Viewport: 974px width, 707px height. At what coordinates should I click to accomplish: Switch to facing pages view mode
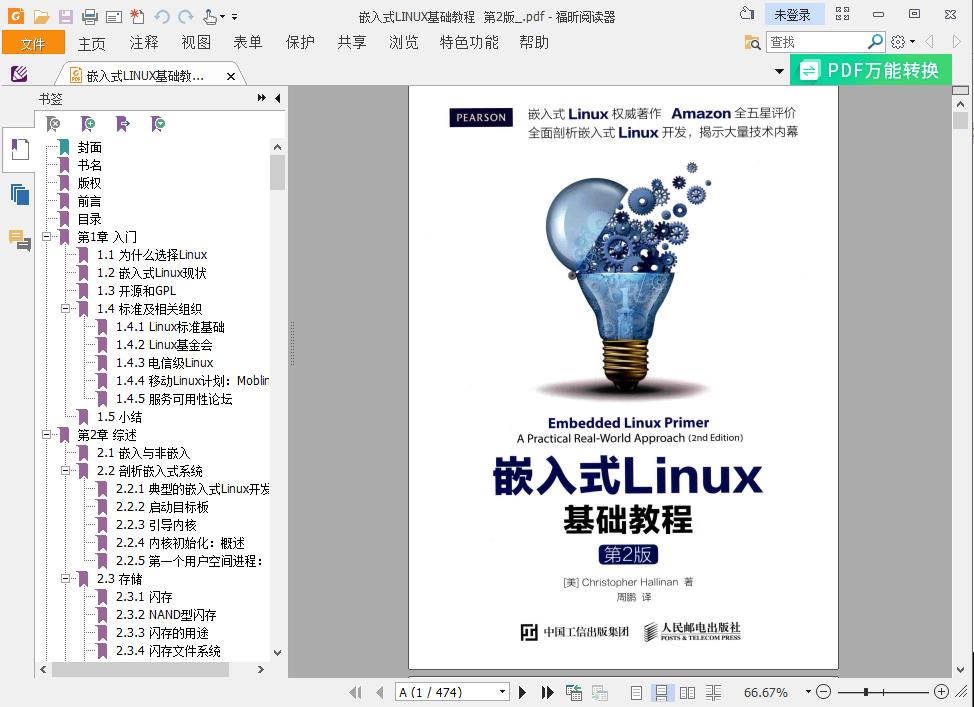click(688, 692)
